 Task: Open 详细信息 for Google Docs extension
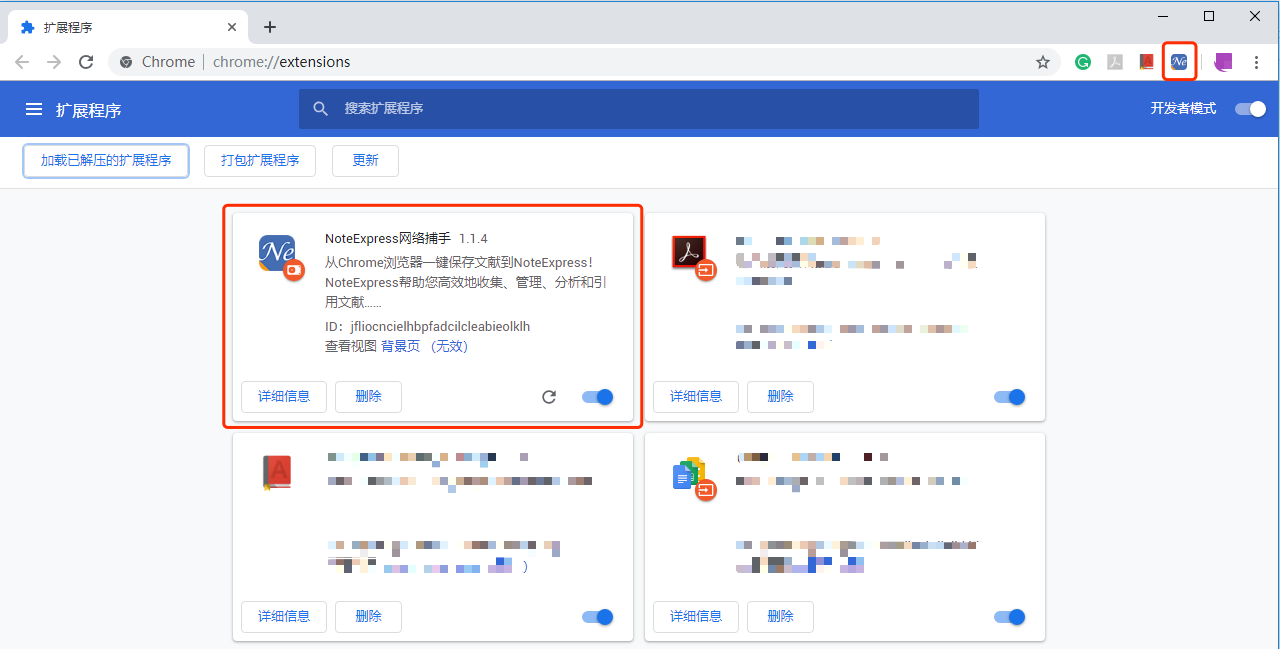(696, 616)
